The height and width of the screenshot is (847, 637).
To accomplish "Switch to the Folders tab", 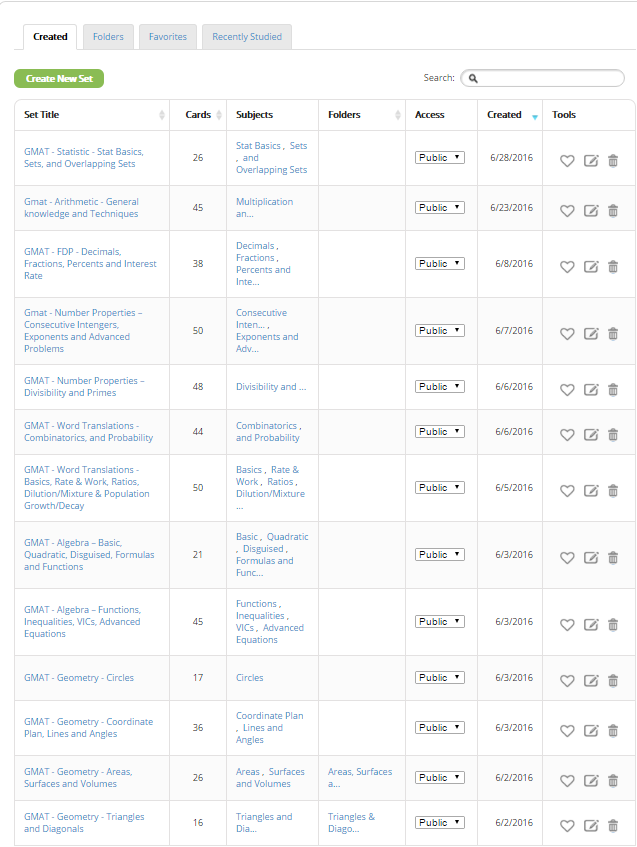I will (x=108, y=37).
